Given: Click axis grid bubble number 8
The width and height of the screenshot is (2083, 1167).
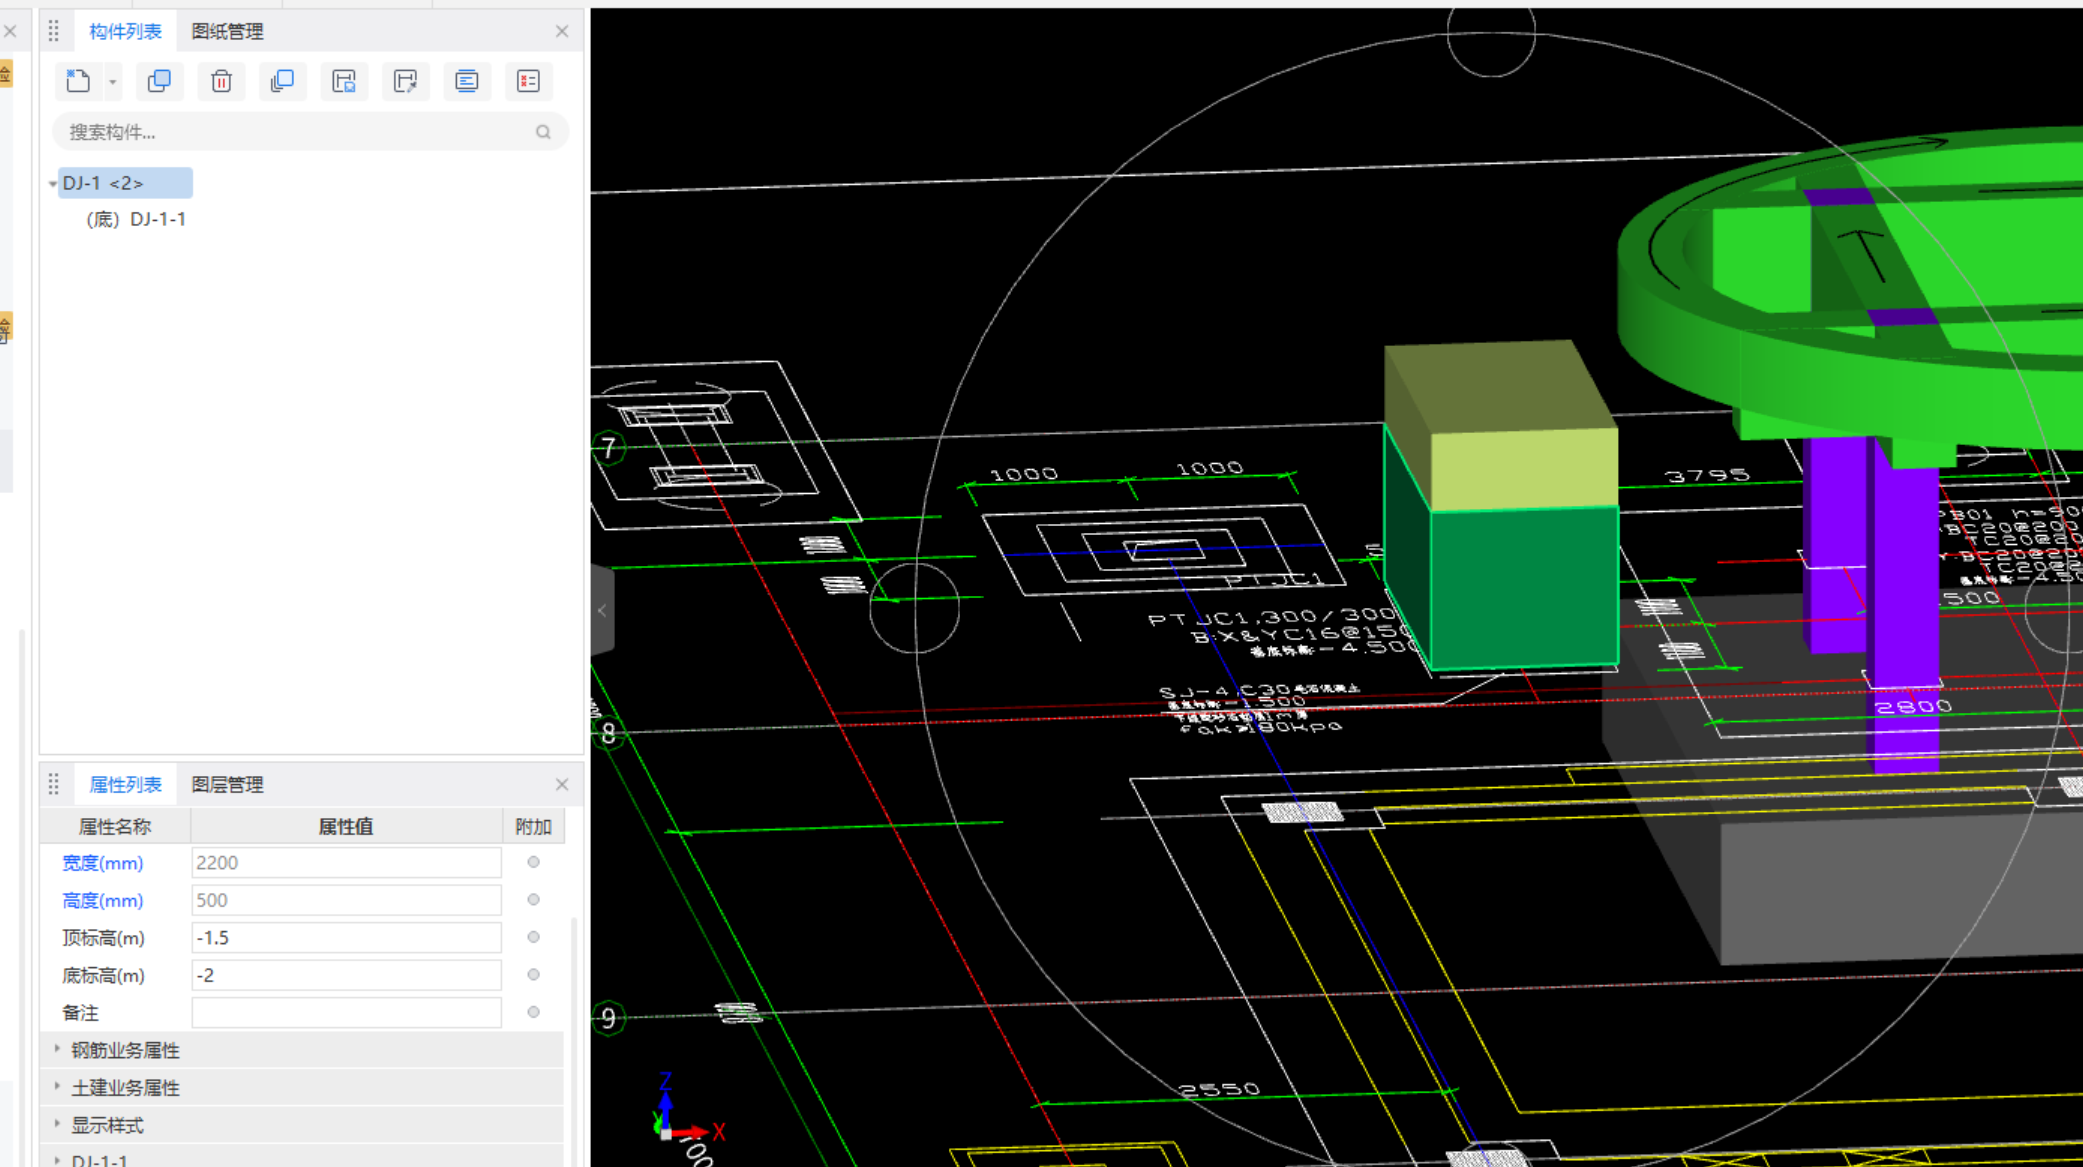Looking at the screenshot, I should (x=608, y=734).
